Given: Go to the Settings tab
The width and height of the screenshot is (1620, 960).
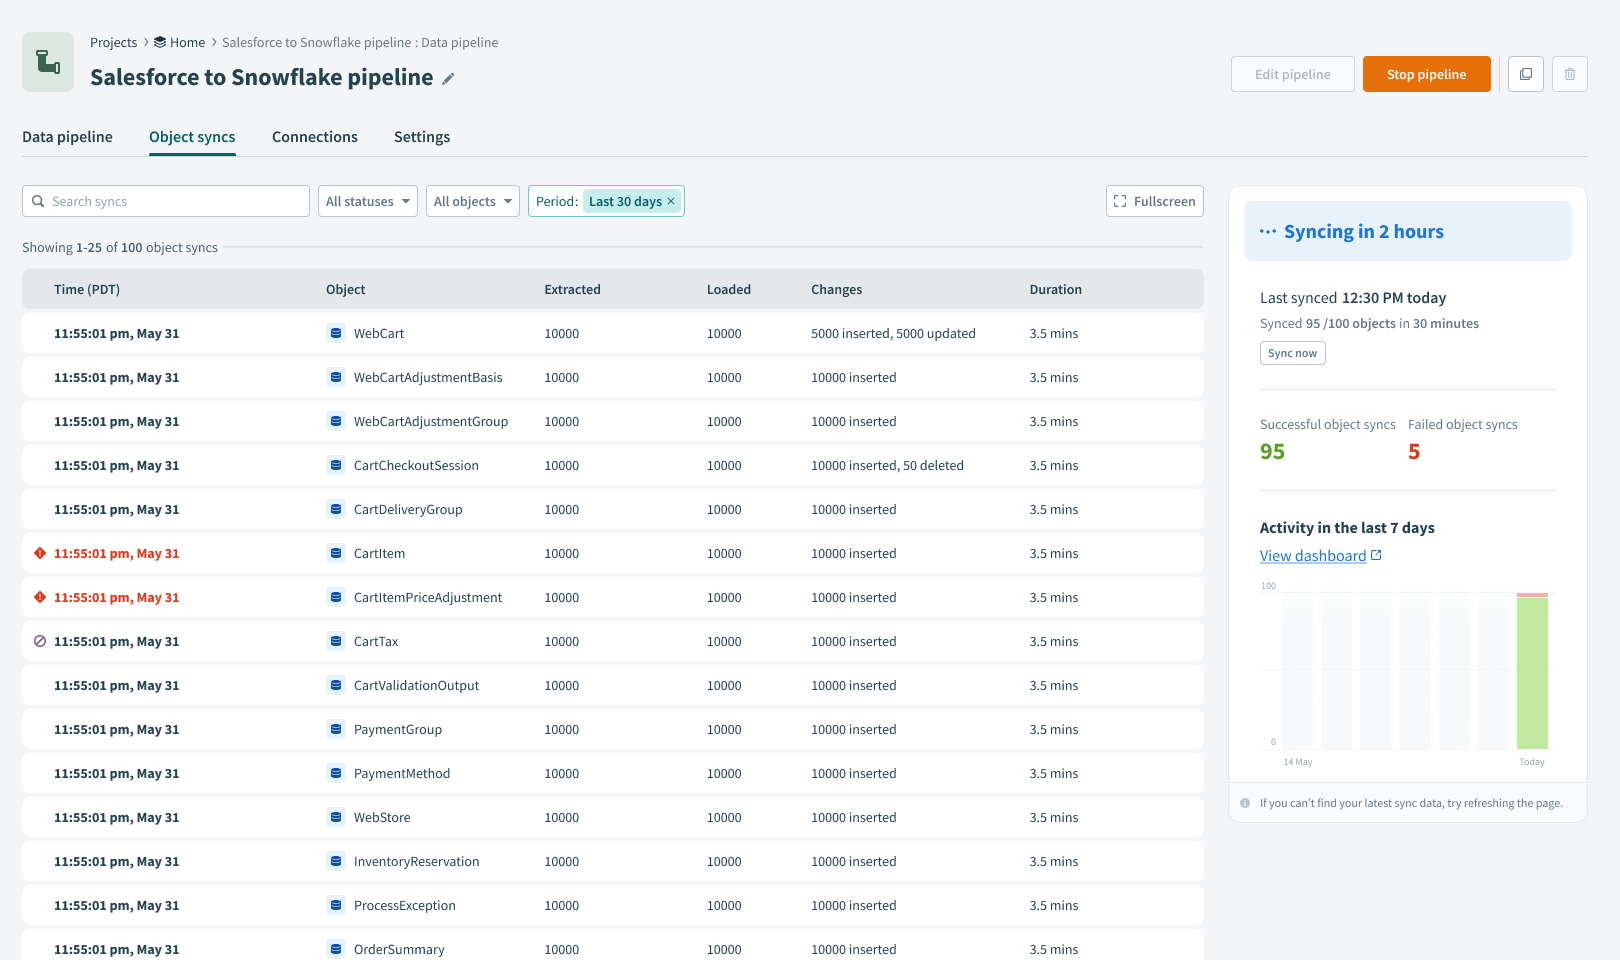Looking at the screenshot, I should pyautogui.click(x=422, y=137).
